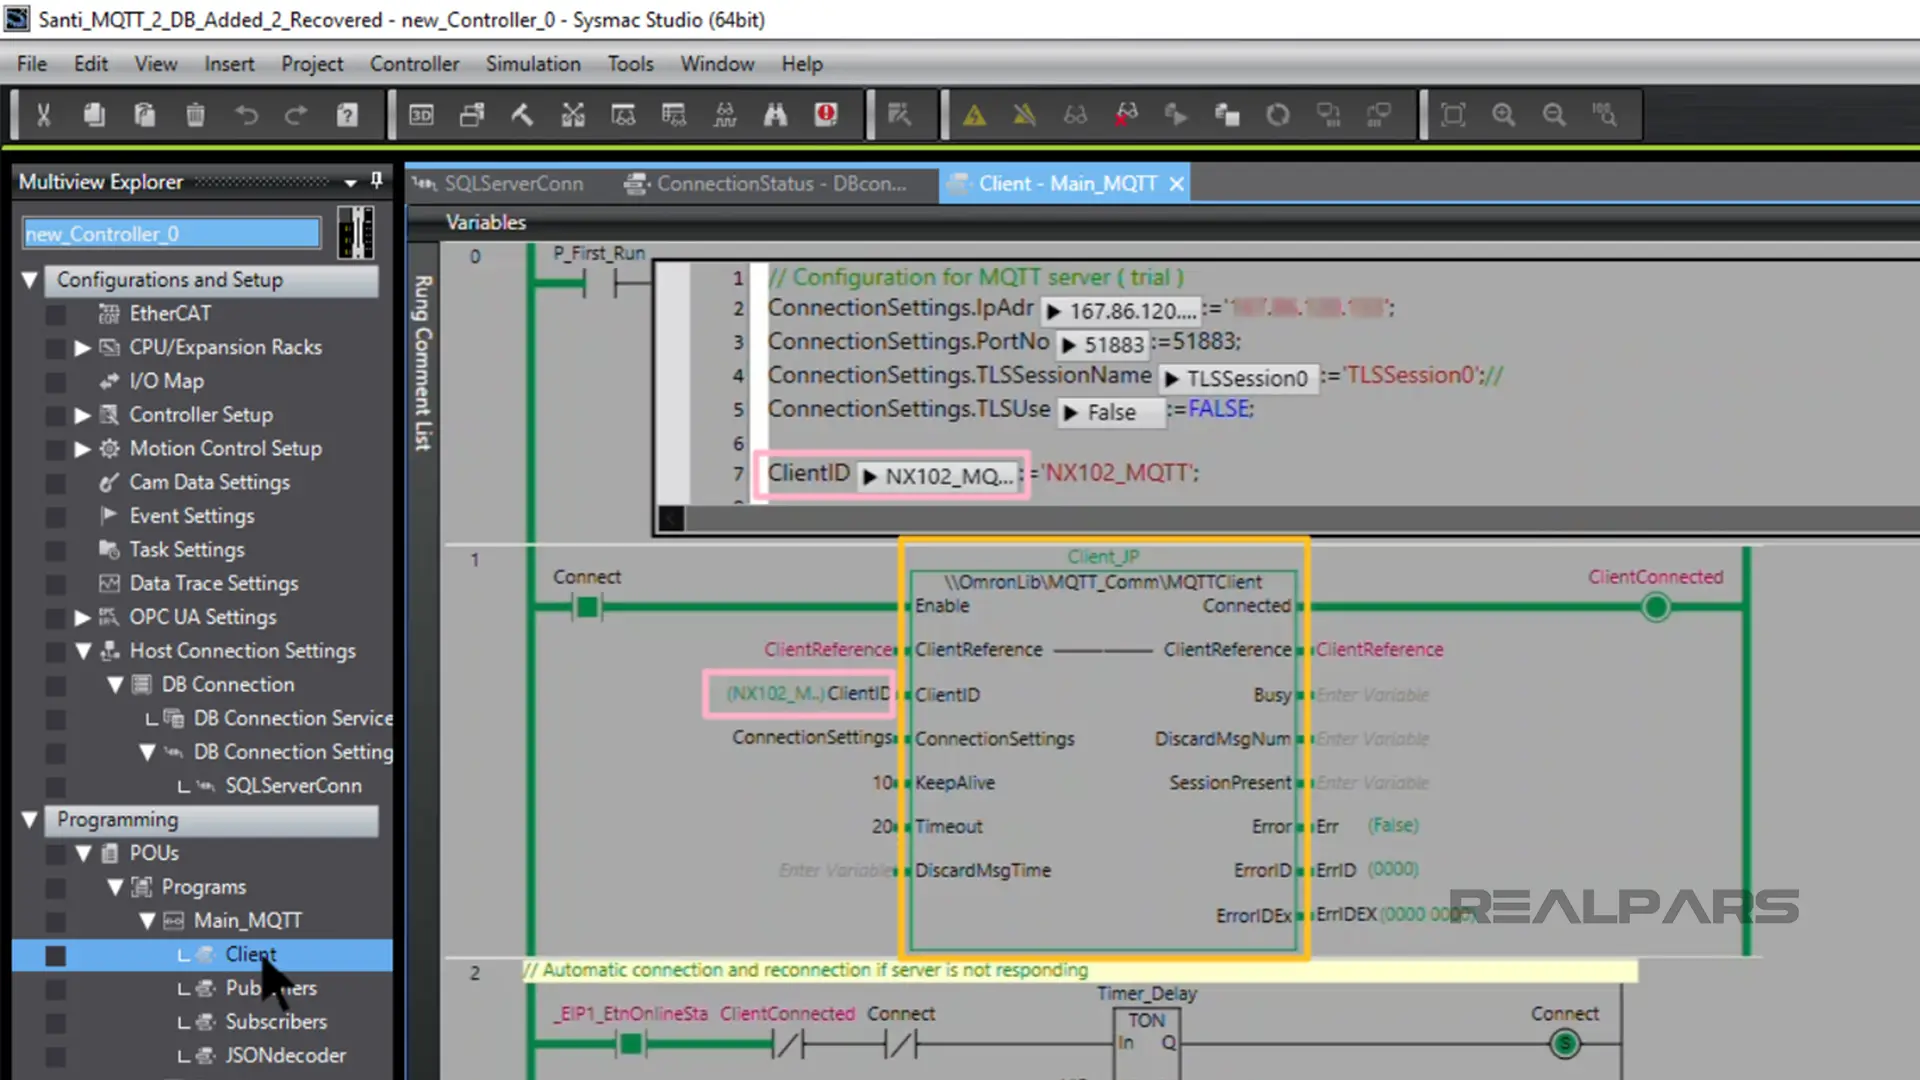Click the Zoom Out magnifier icon
The height and width of the screenshot is (1080, 1920).
tap(1554, 114)
